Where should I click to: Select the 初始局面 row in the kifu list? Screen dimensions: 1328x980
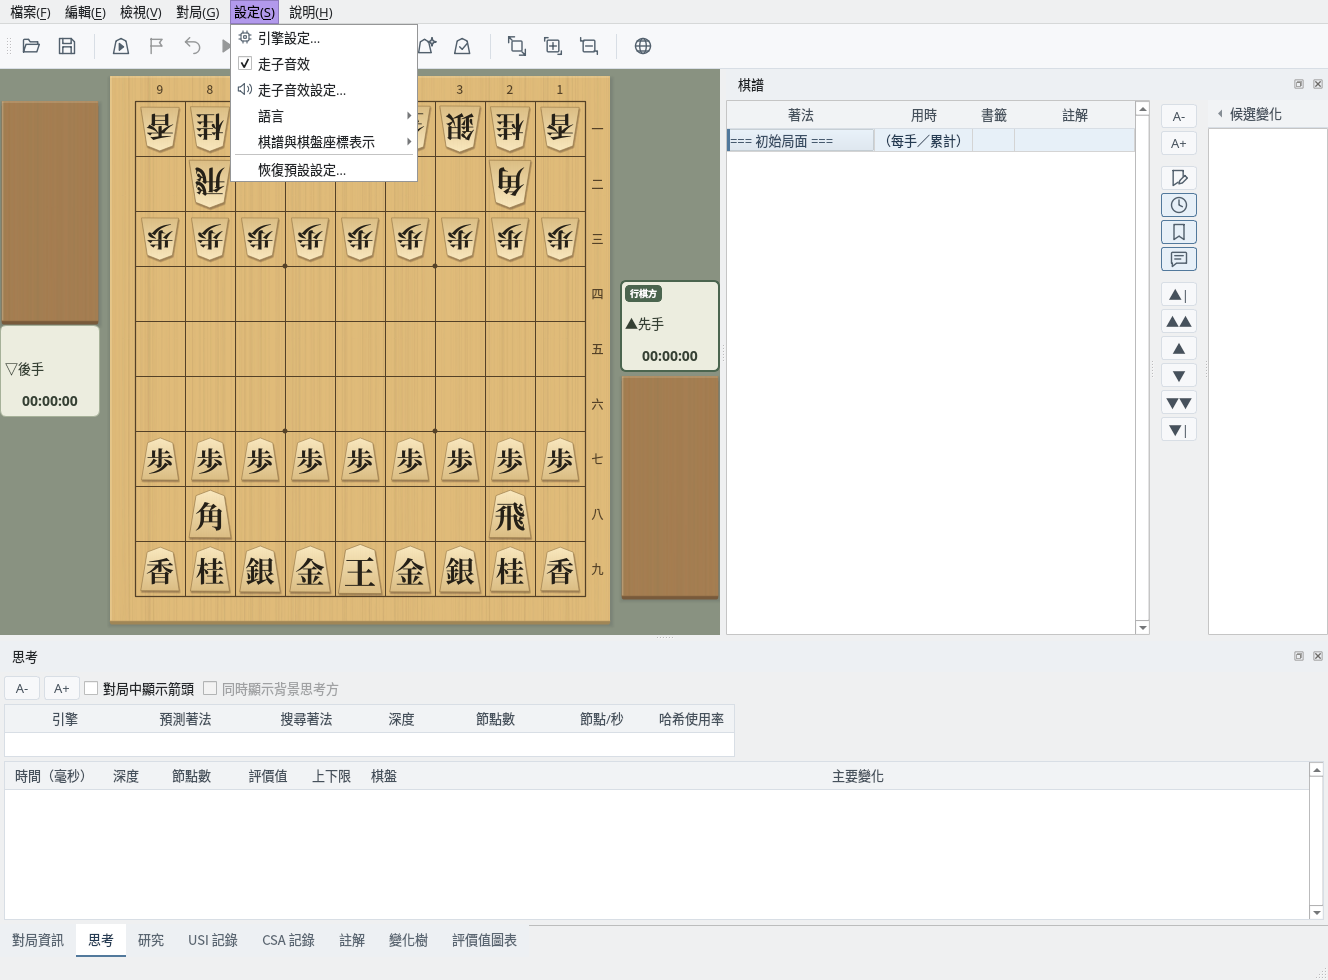[x=931, y=141]
